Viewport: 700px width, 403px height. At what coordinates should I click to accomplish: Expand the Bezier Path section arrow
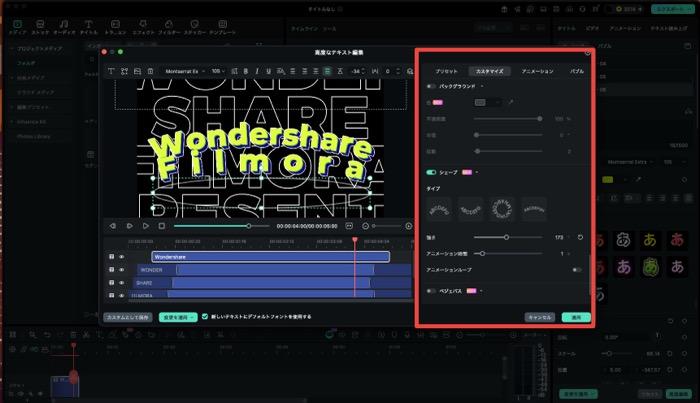click(481, 291)
